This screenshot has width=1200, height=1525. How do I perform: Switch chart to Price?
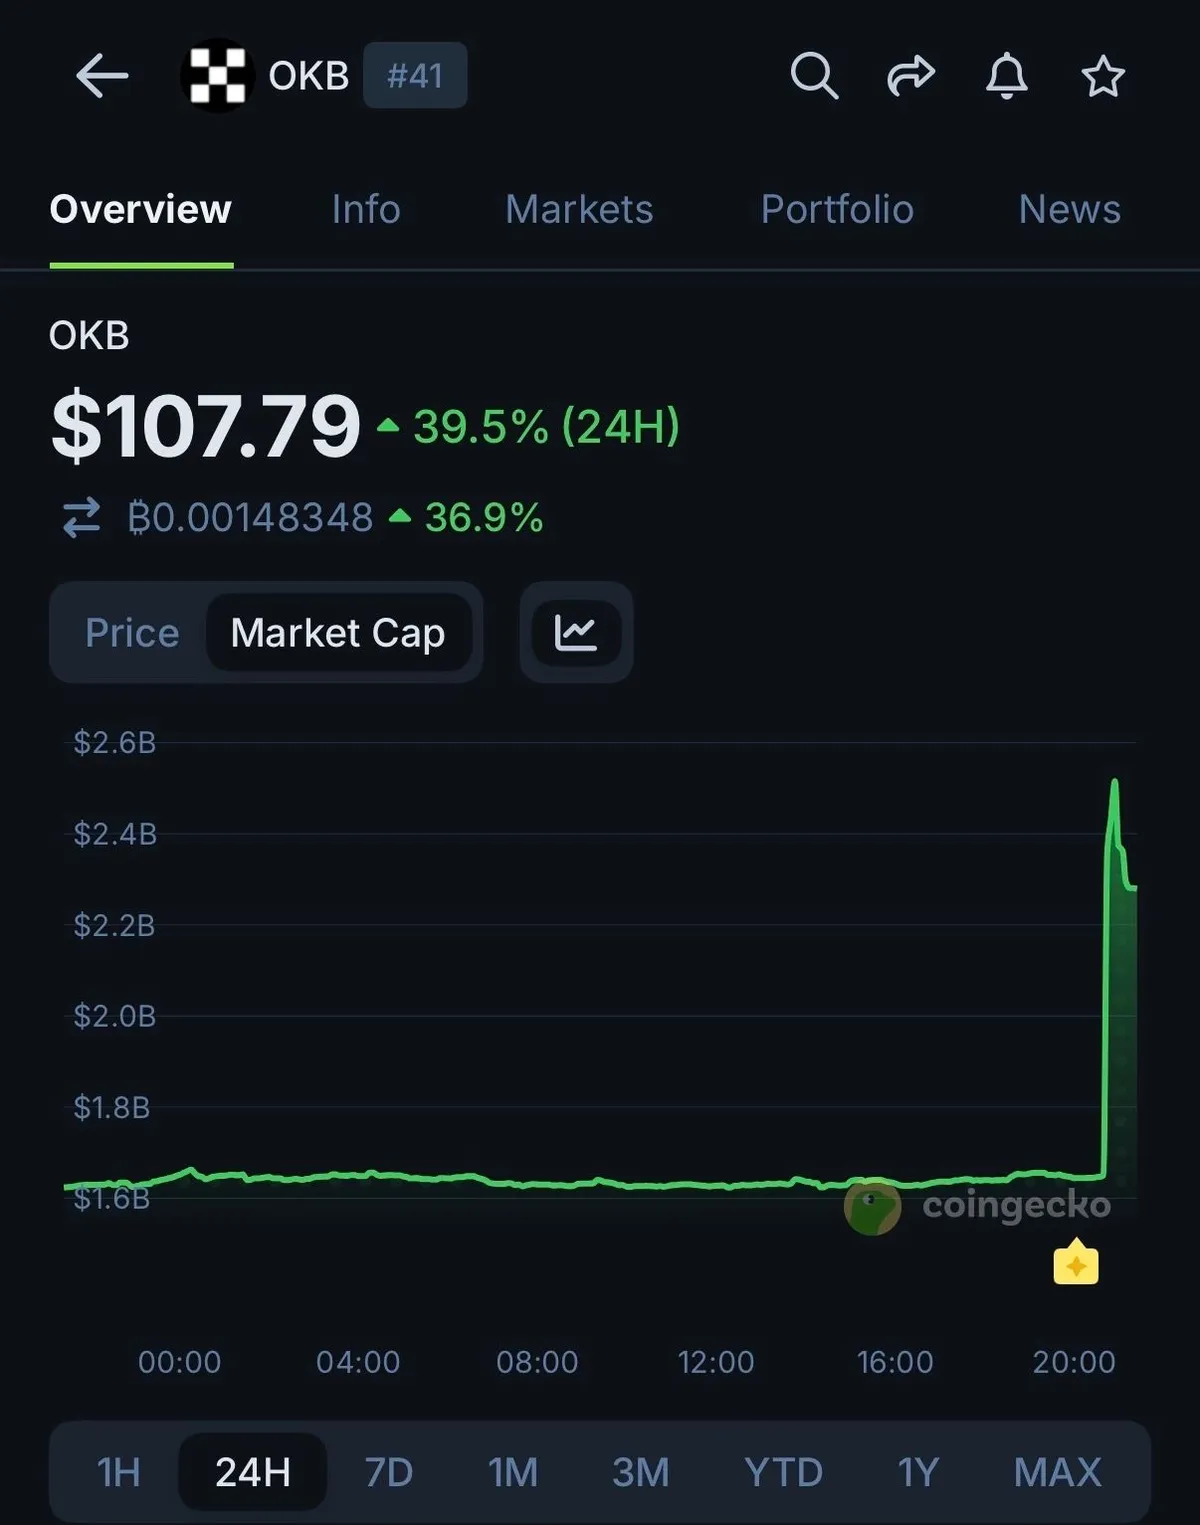point(132,633)
